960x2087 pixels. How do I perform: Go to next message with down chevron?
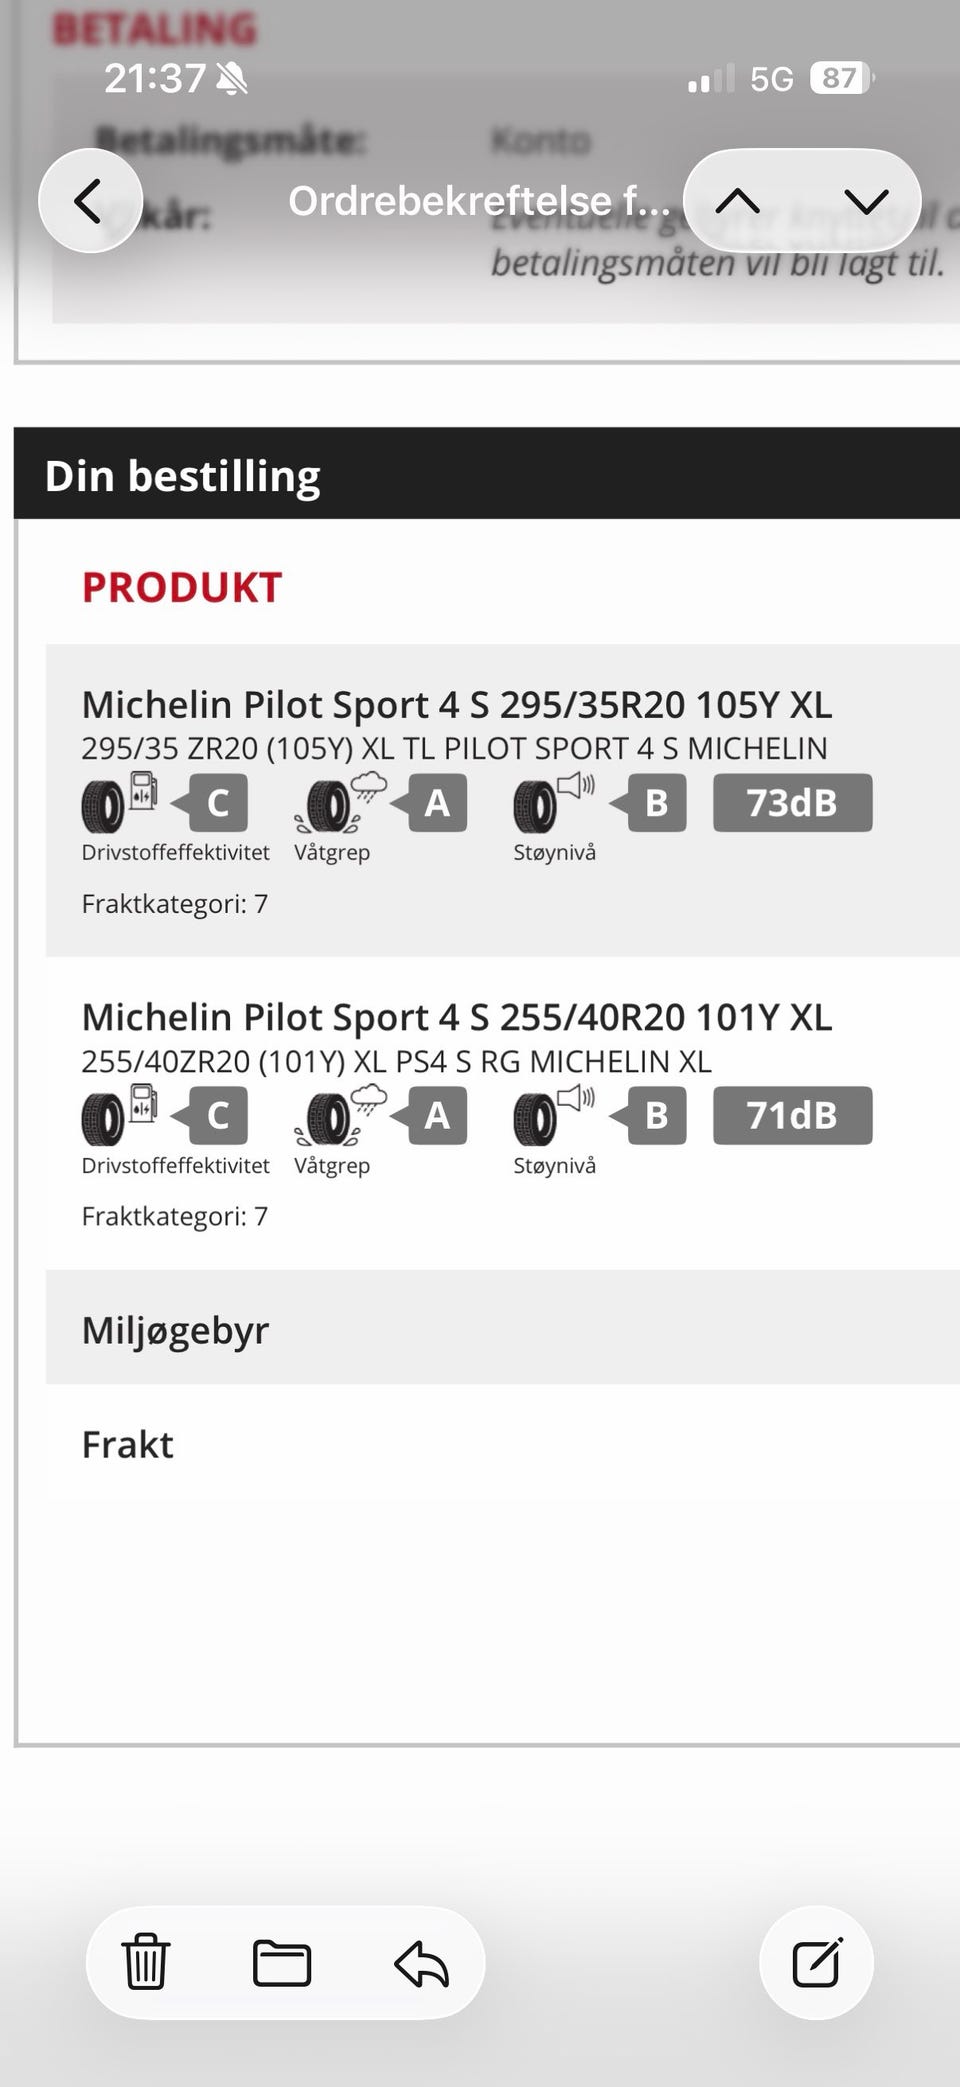865,201
